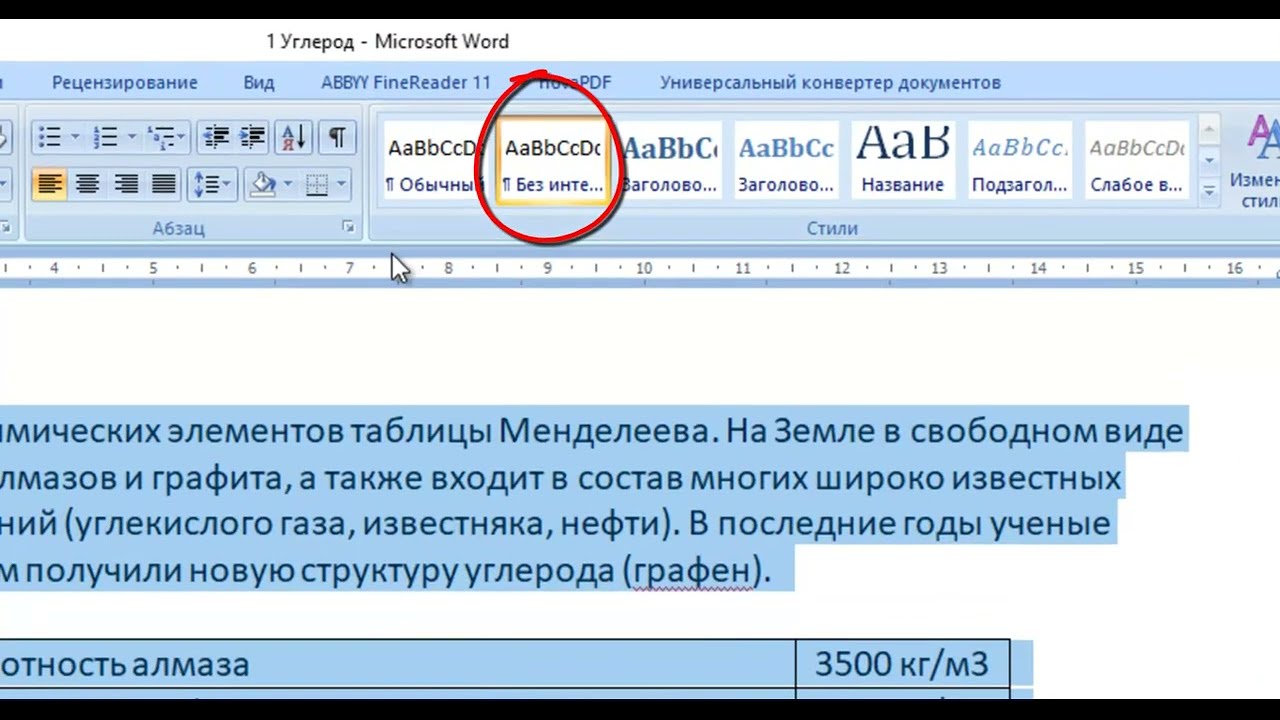The width and height of the screenshot is (1280, 720).
Task: Open the Абзац dialog launcher
Action: point(348,228)
